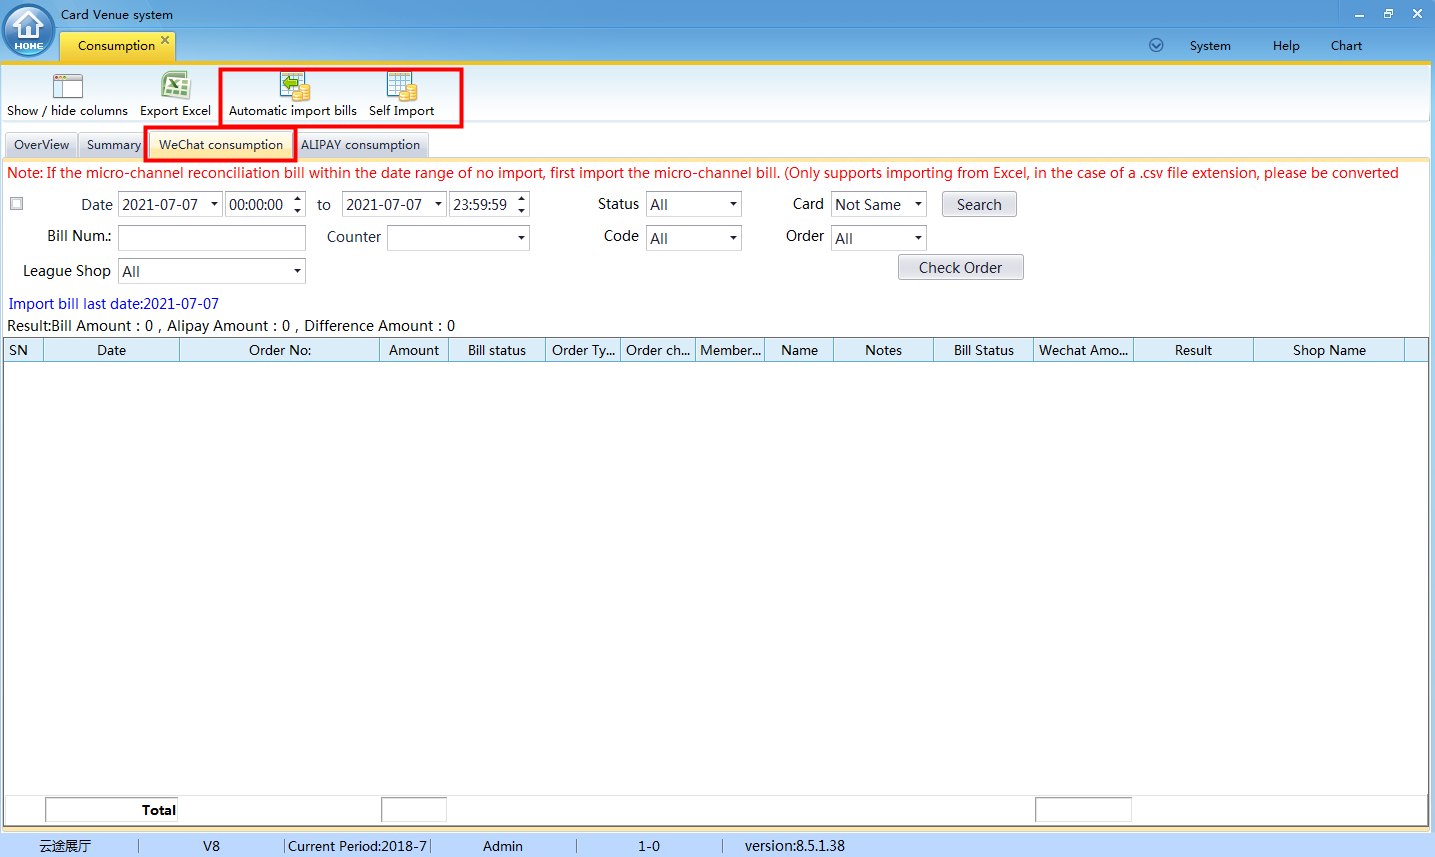The width and height of the screenshot is (1435, 857).
Task: Decrease the end time 23:59:59 spinner
Action: [x=522, y=210]
